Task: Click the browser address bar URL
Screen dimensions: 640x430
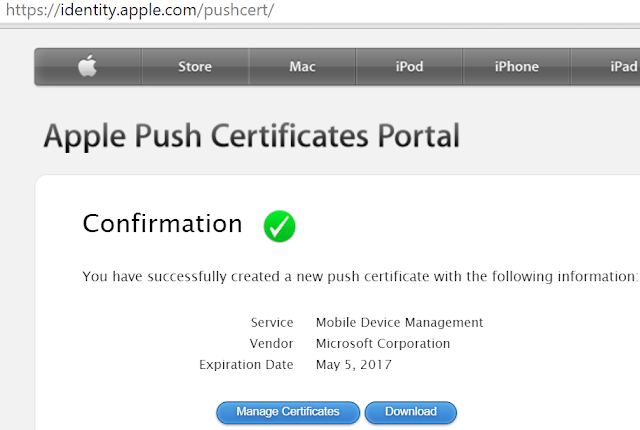Action: [x=140, y=10]
